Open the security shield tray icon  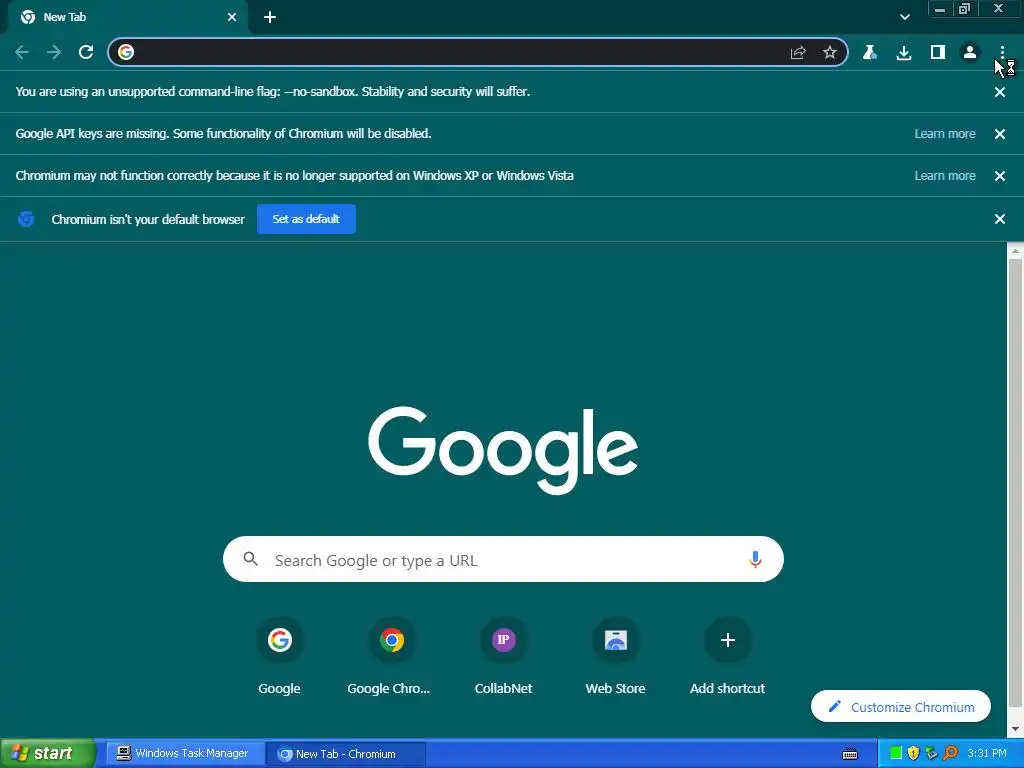[x=913, y=753]
